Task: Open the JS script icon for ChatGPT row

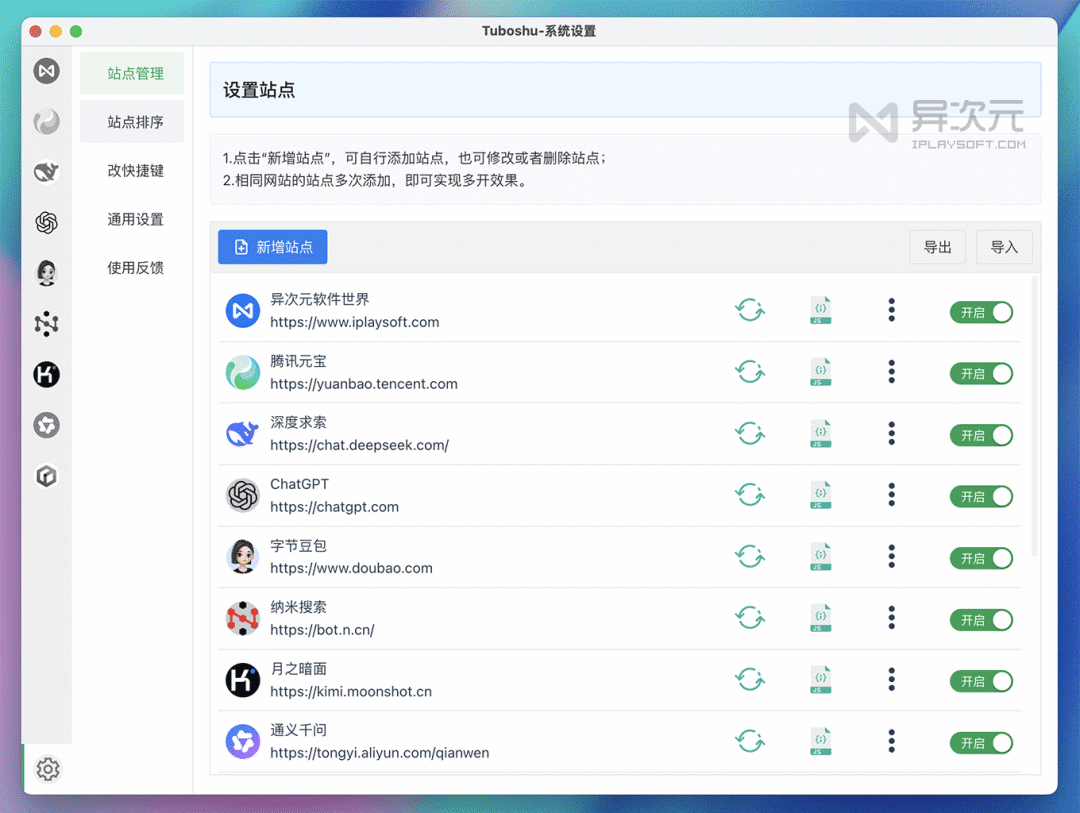Action: (x=820, y=495)
